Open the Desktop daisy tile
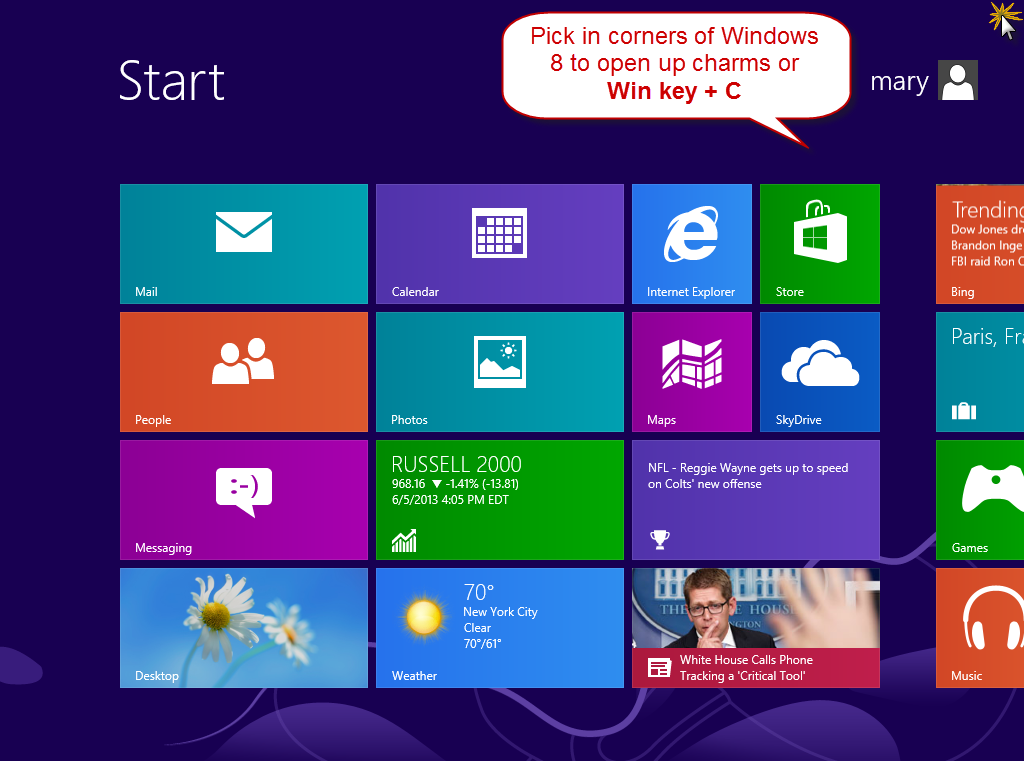 point(244,628)
